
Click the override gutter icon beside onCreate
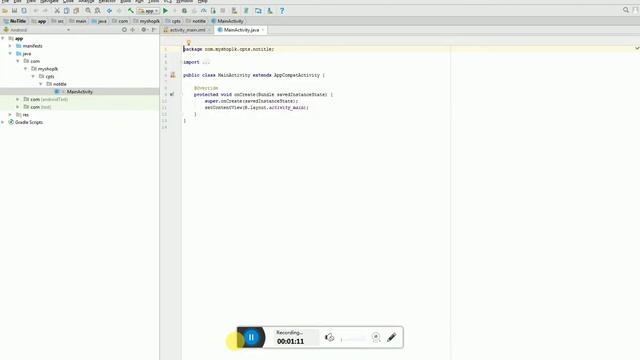point(172,94)
